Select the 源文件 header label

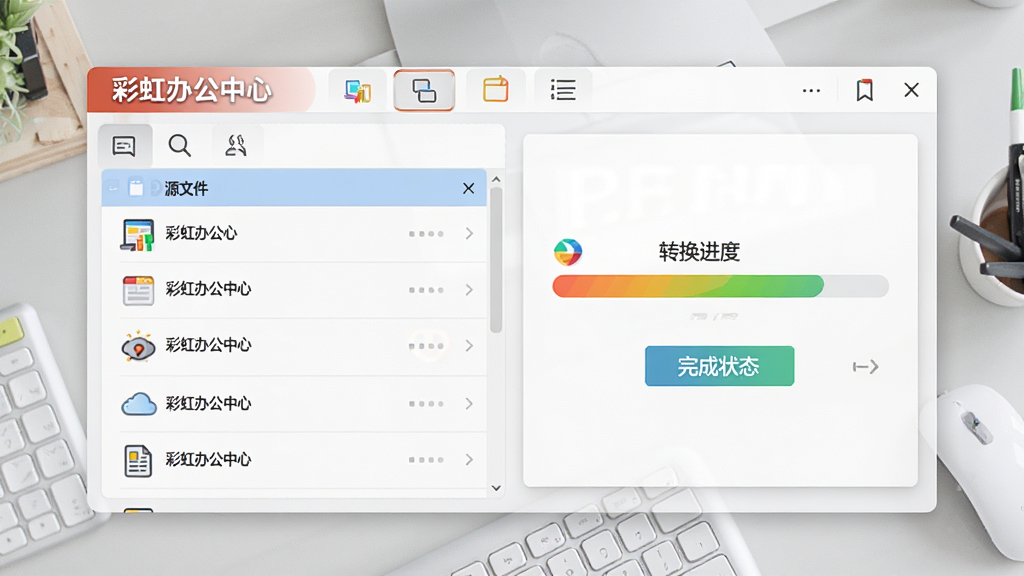186,189
